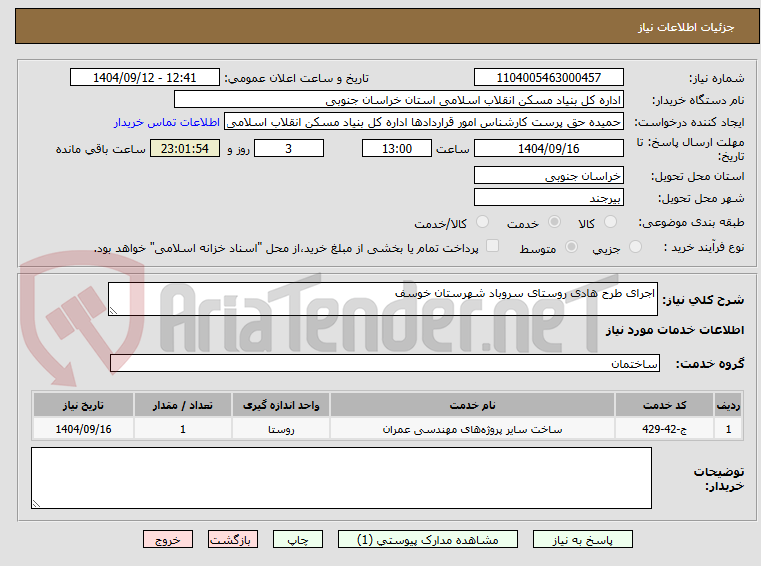Click the تعداد / مقدار column header
761x566 pixels.
(x=182, y=405)
